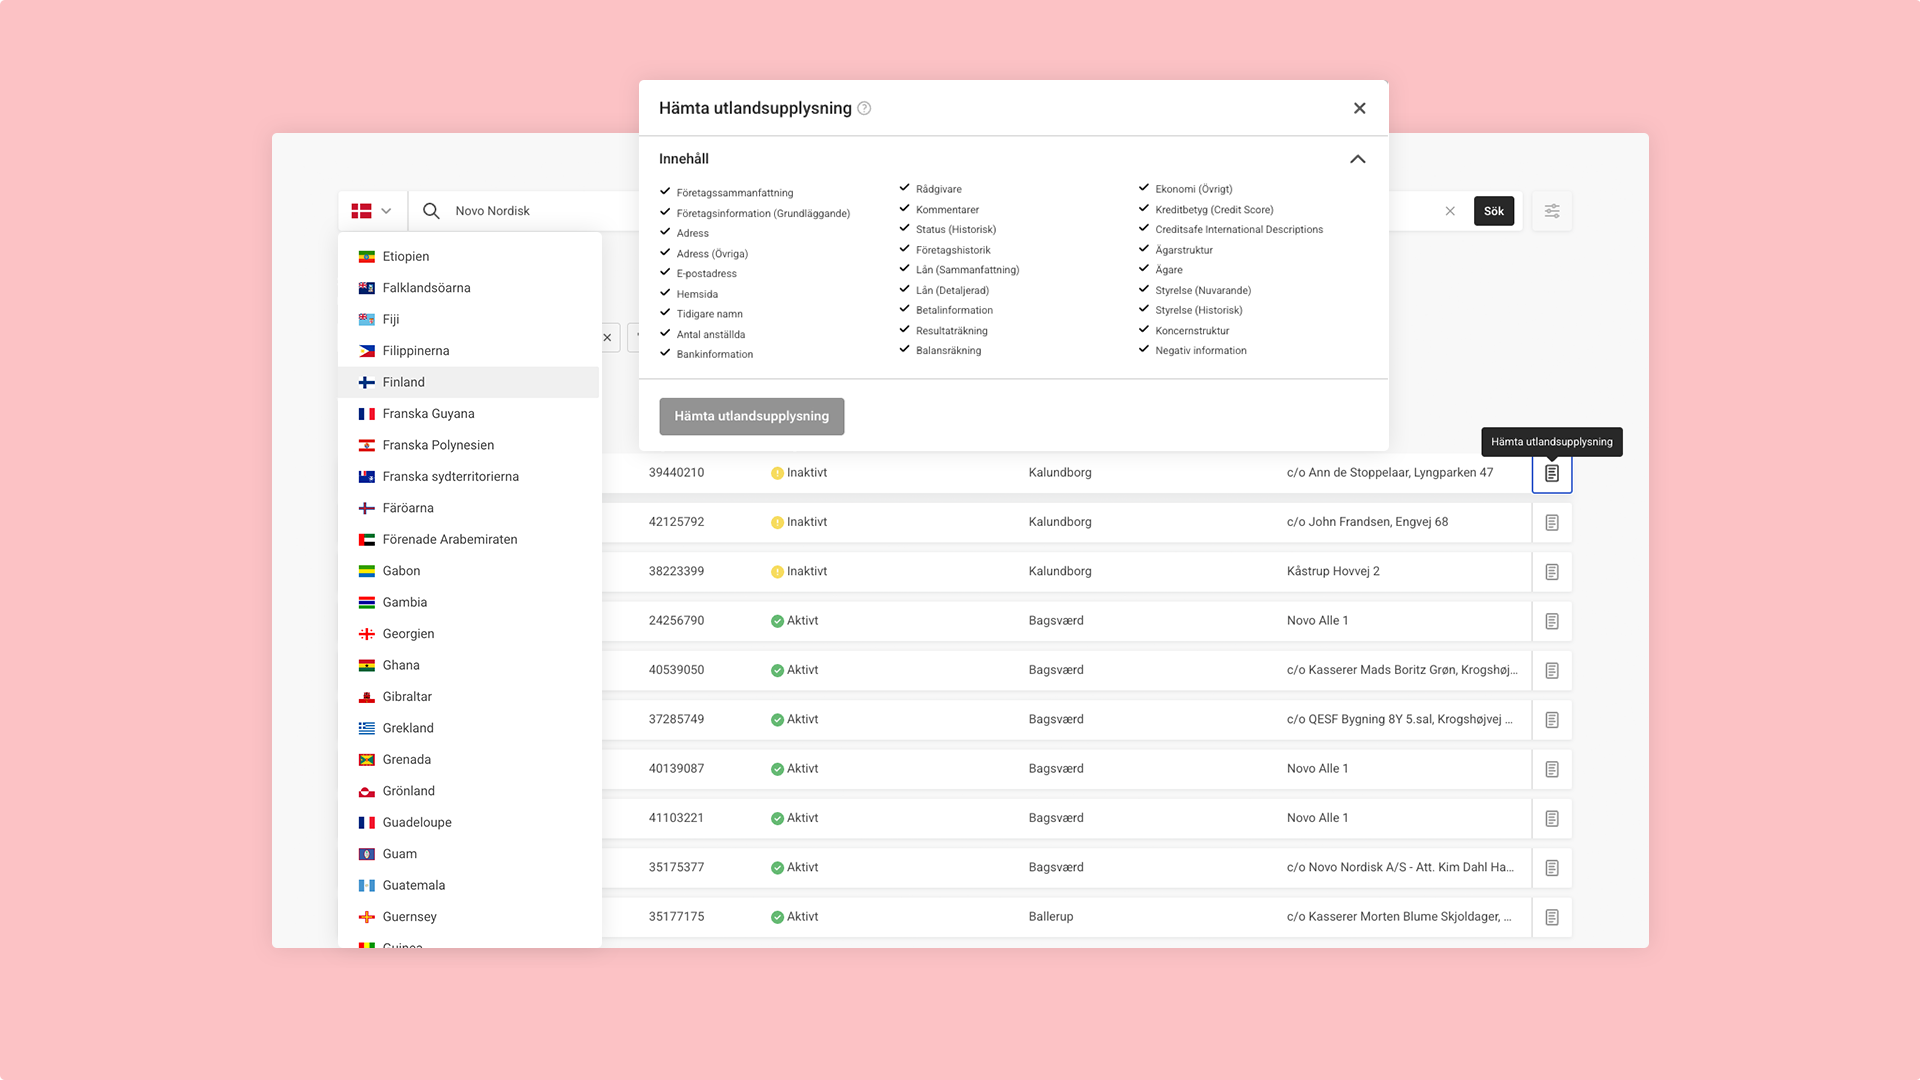The height and width of the screenshot is (1080, 1920).
Task: Open the country flag dropdown next to search
Action: [x=372, y=211]
